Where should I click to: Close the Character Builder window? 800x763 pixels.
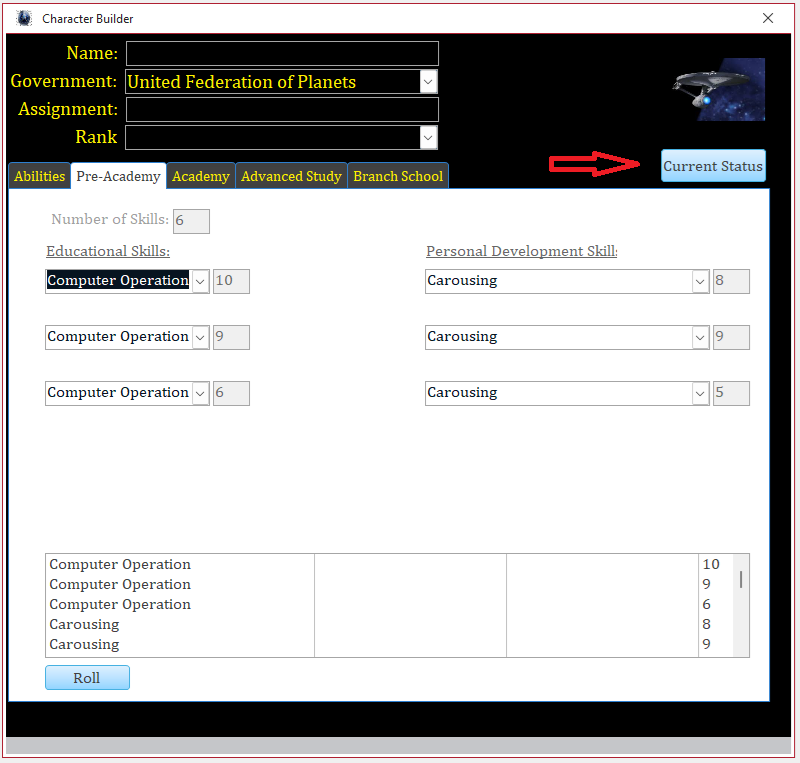pos(768,18)
